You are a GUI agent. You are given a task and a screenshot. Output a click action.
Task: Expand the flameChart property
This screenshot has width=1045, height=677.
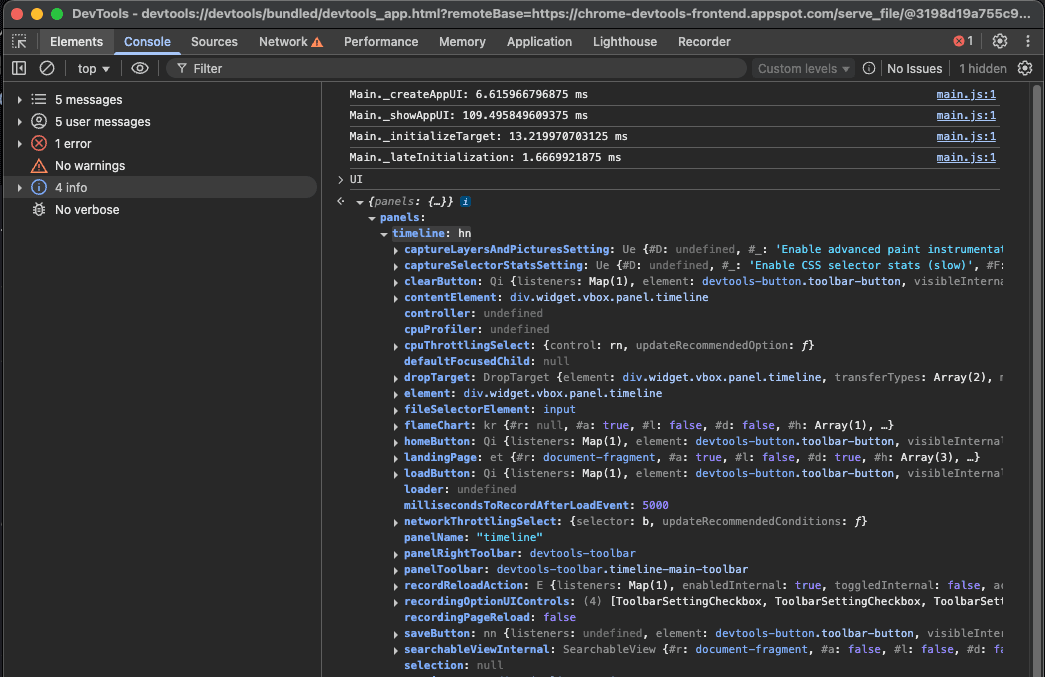pyautogui.click(x=396, y=426)
